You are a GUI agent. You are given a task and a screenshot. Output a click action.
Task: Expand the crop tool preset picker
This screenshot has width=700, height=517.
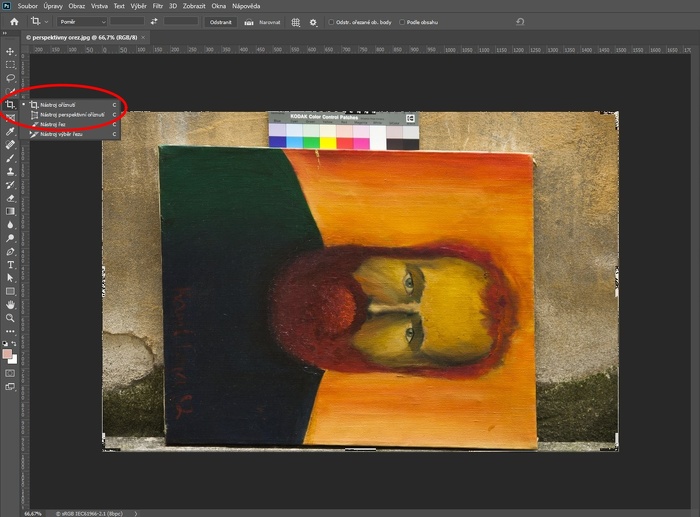coord(40,21)
